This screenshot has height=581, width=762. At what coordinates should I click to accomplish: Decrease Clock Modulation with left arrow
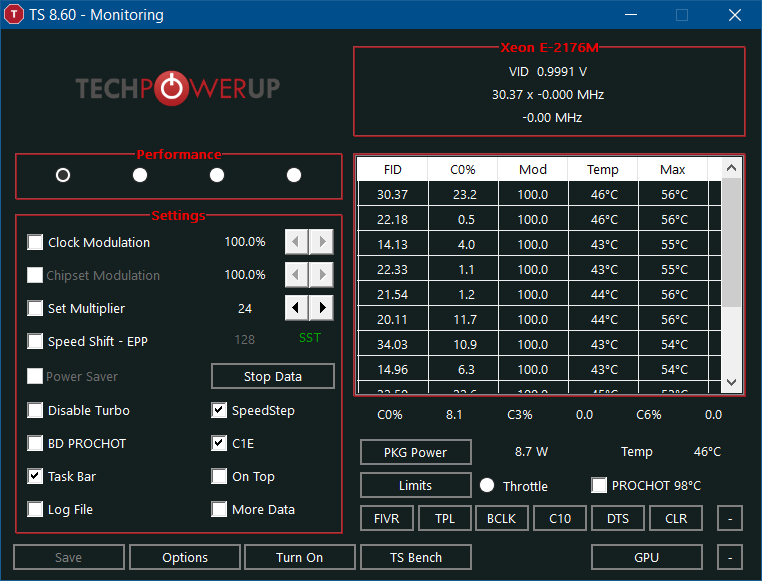point(296,241)
